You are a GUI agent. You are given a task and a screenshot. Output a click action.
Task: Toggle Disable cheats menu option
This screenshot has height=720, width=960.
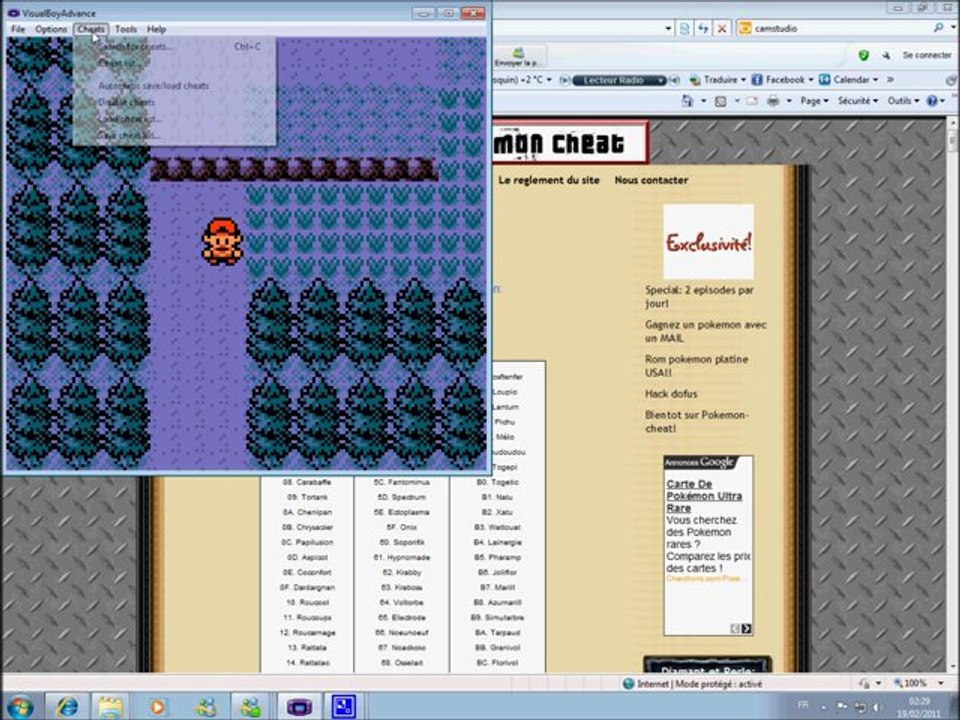174,102
